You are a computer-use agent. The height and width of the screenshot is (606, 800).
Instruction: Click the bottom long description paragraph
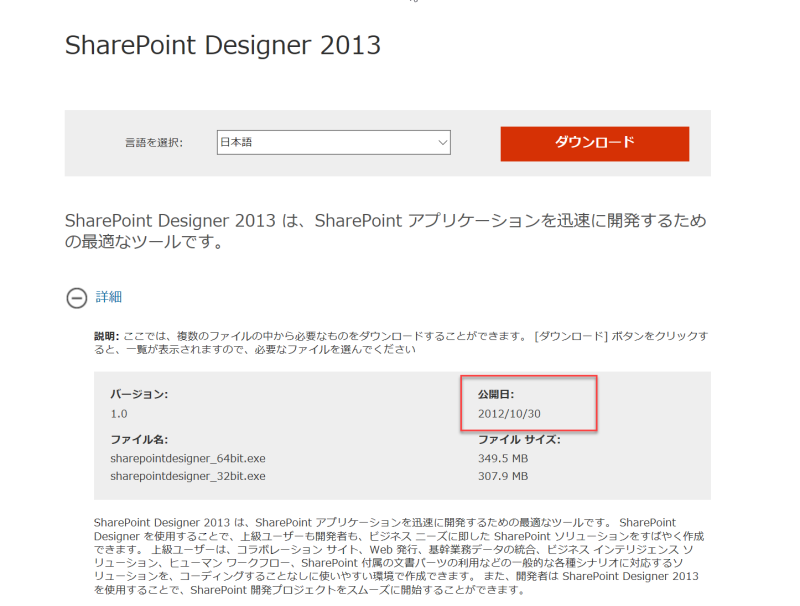tap(399, 556)
